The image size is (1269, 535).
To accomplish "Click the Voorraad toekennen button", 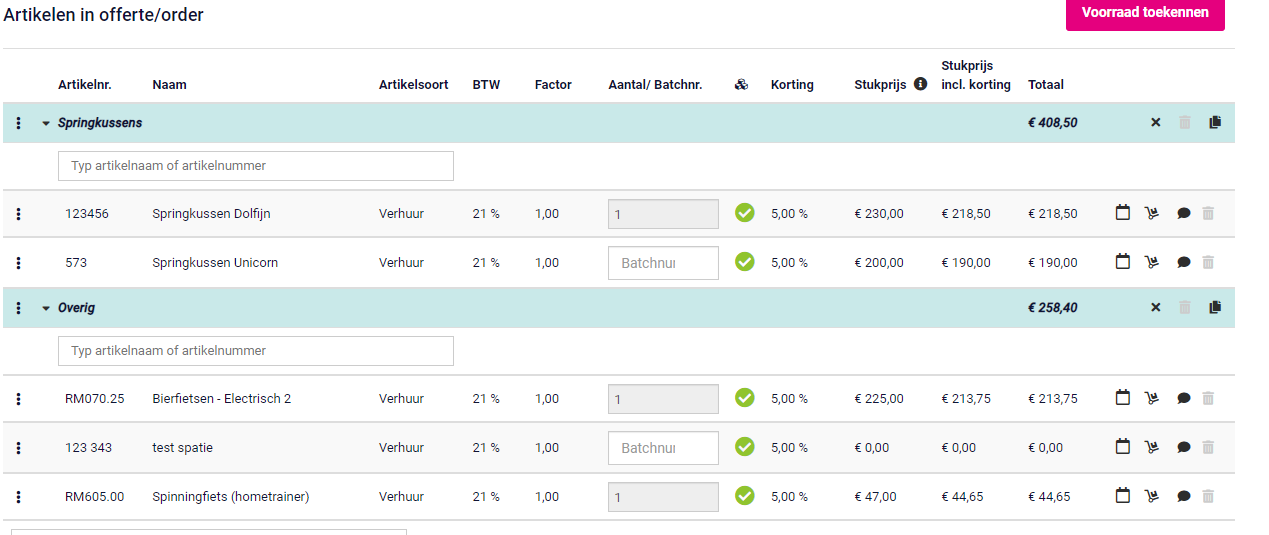I will [1145, 14].
